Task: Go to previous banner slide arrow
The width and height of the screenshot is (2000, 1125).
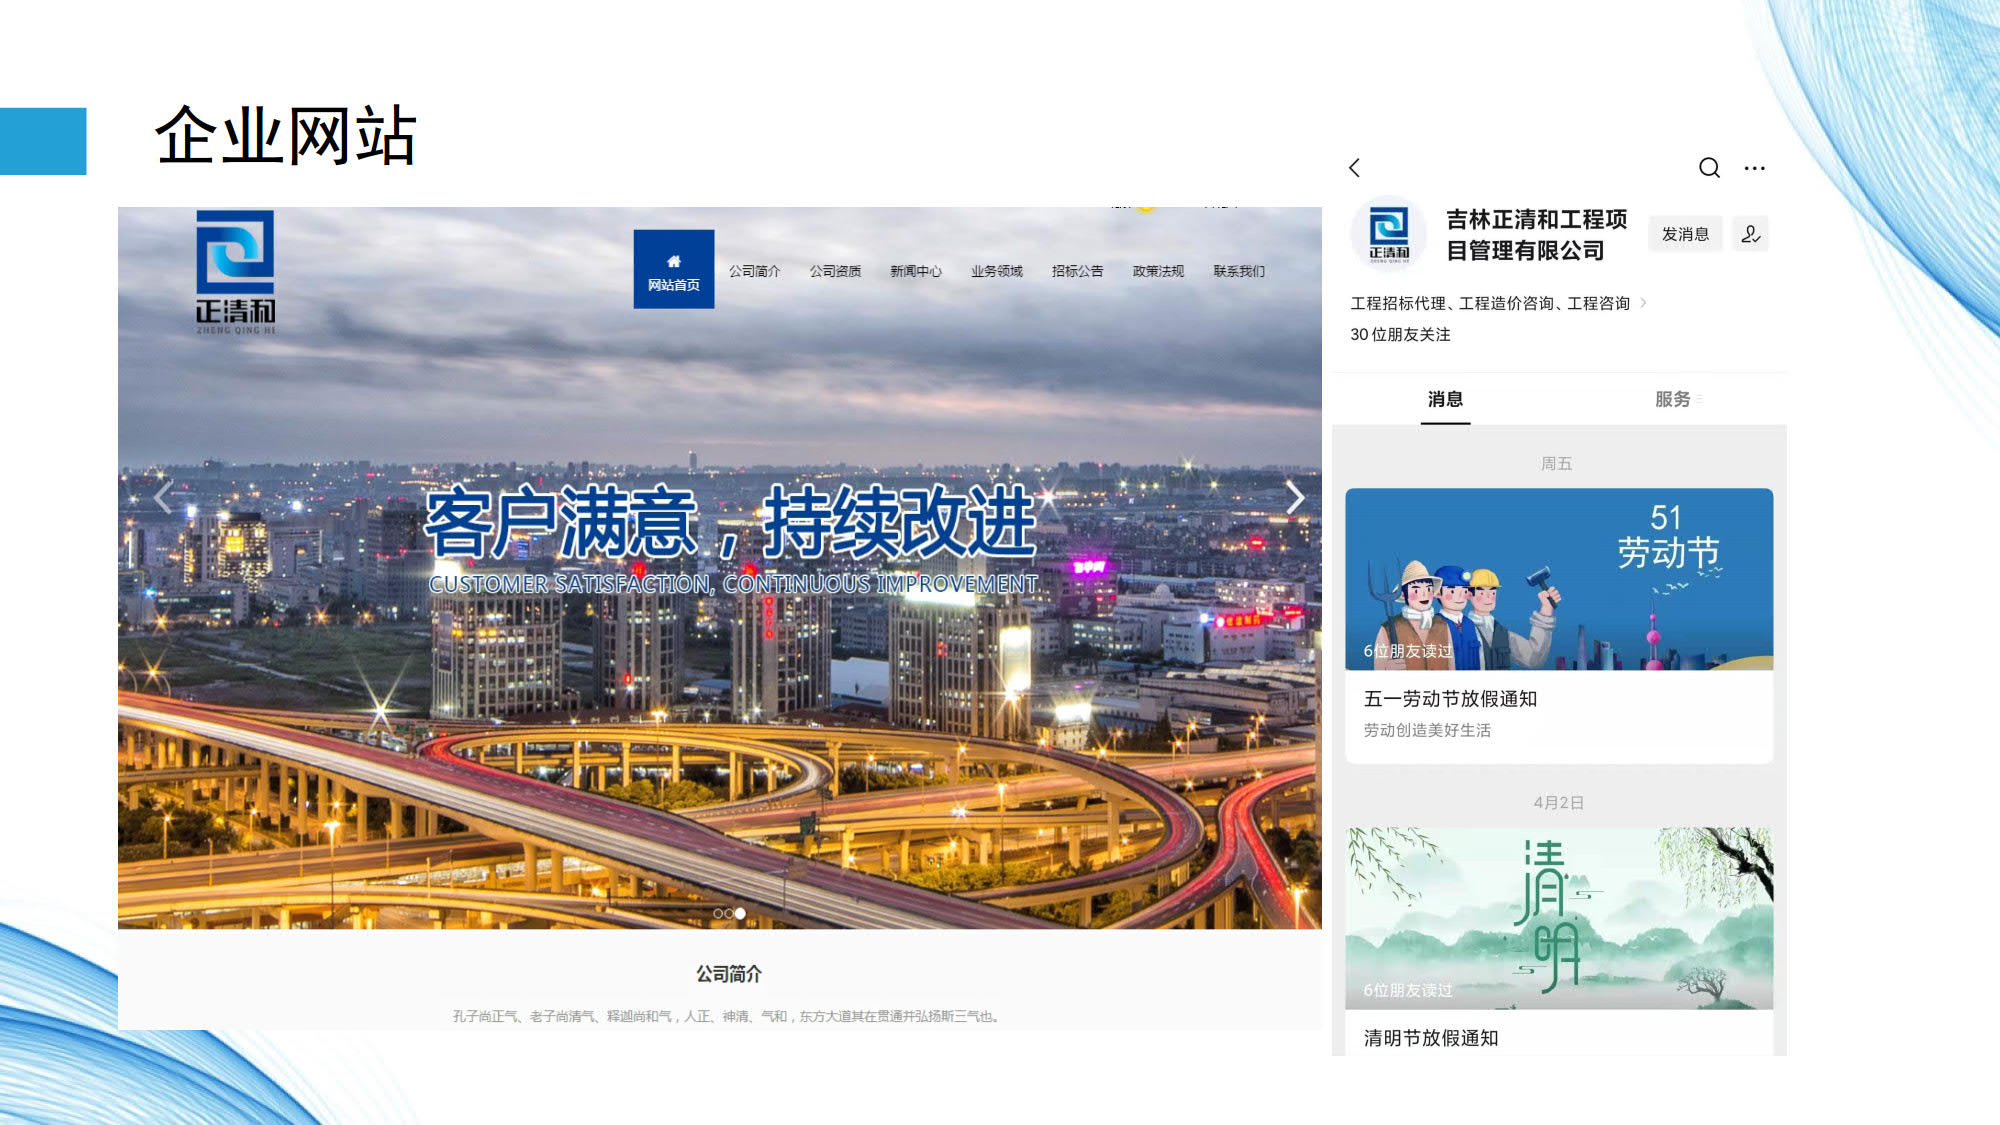Action: point(164,496)
